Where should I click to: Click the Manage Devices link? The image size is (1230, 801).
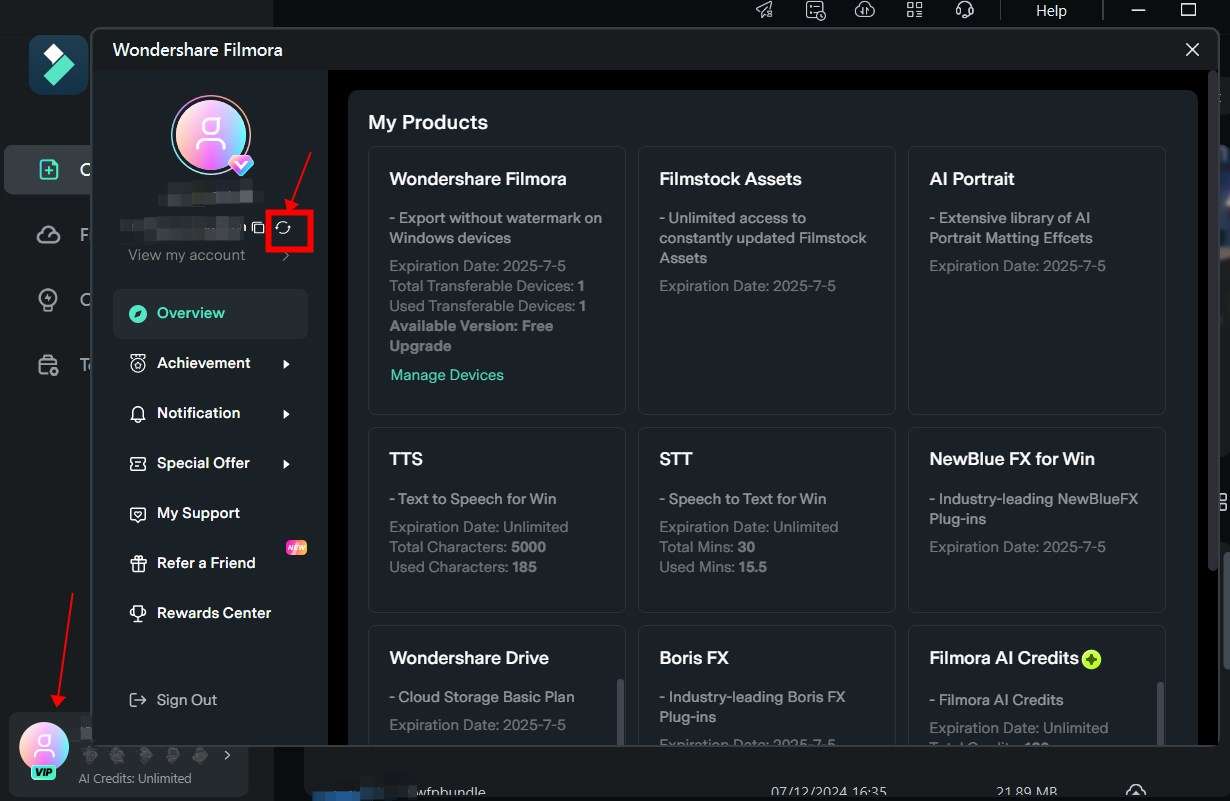coord(447,375)
